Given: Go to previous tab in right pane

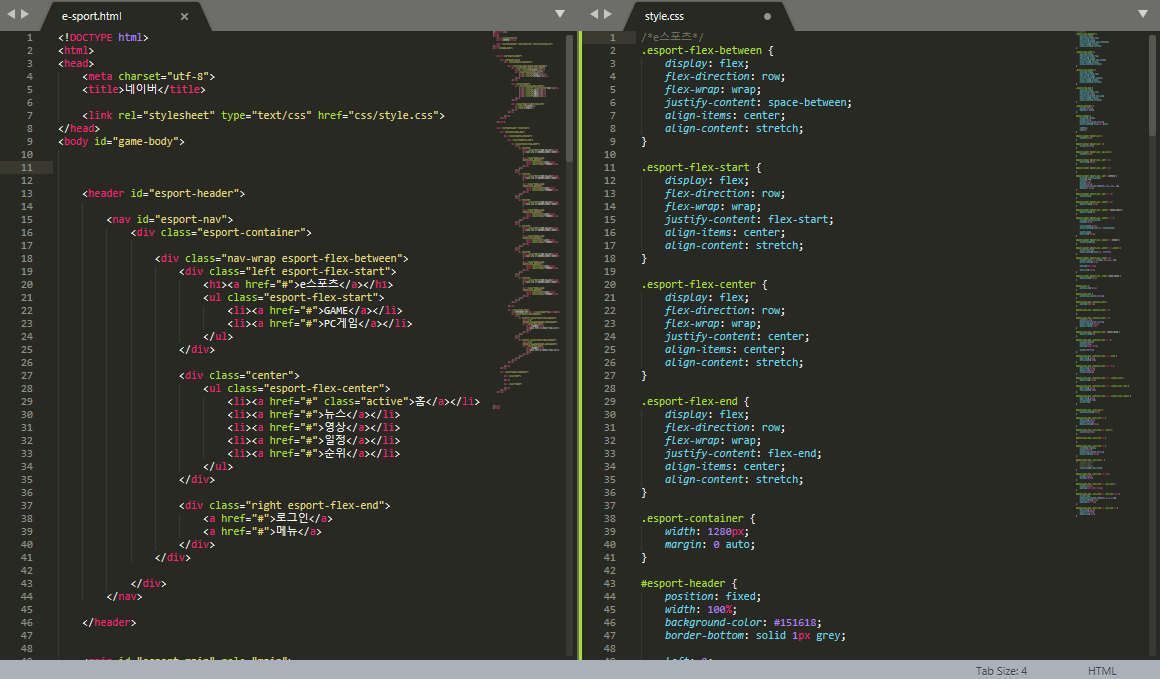Looking at the screenshot, I should [593, 14].
